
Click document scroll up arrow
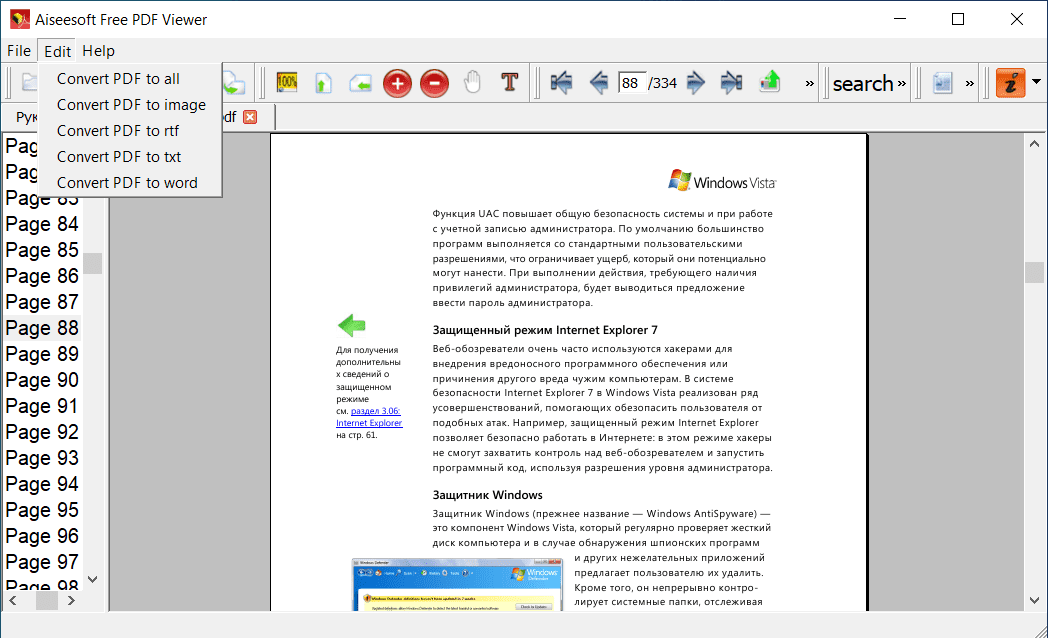1034,144
